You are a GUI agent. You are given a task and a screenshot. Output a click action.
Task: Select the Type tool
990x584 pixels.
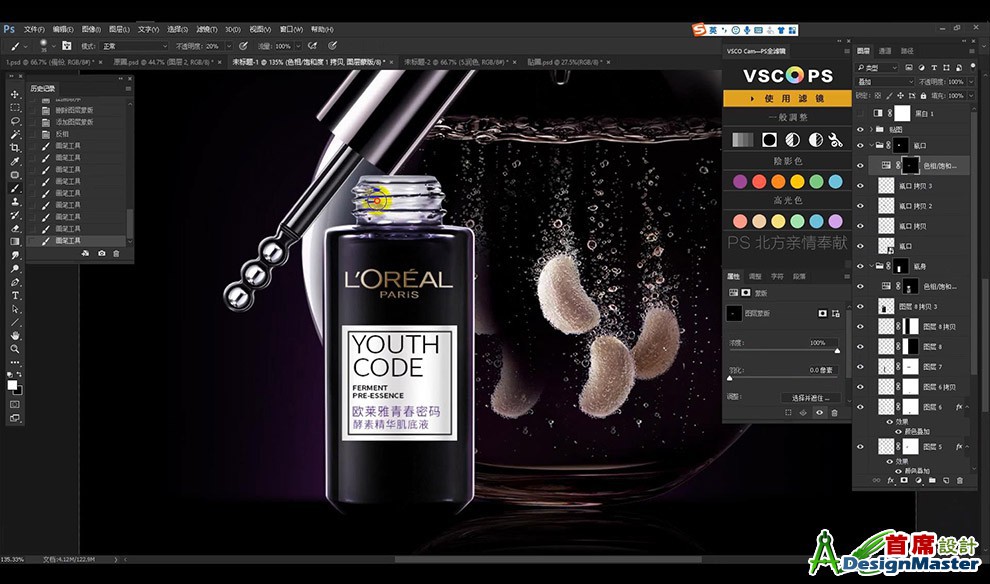15,295
